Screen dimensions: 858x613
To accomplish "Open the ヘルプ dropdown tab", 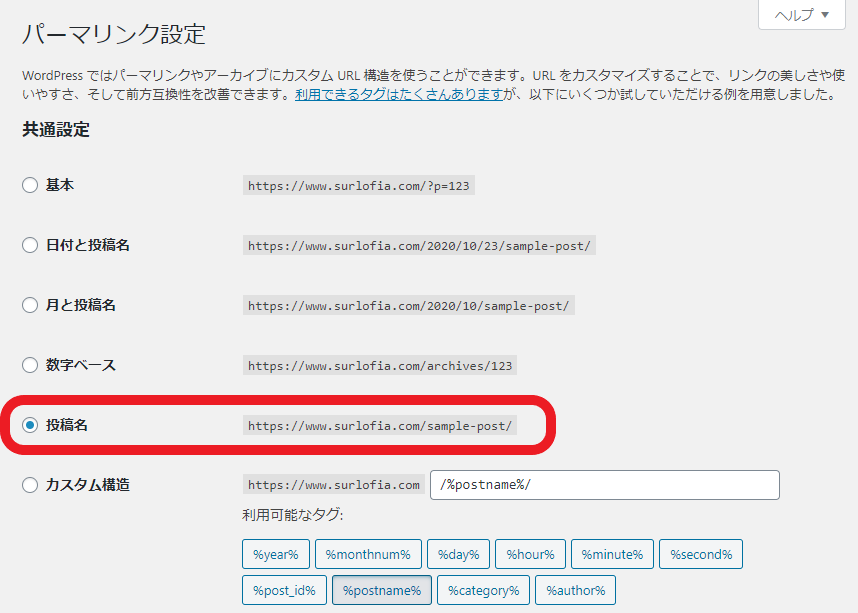I will (801, 15).
